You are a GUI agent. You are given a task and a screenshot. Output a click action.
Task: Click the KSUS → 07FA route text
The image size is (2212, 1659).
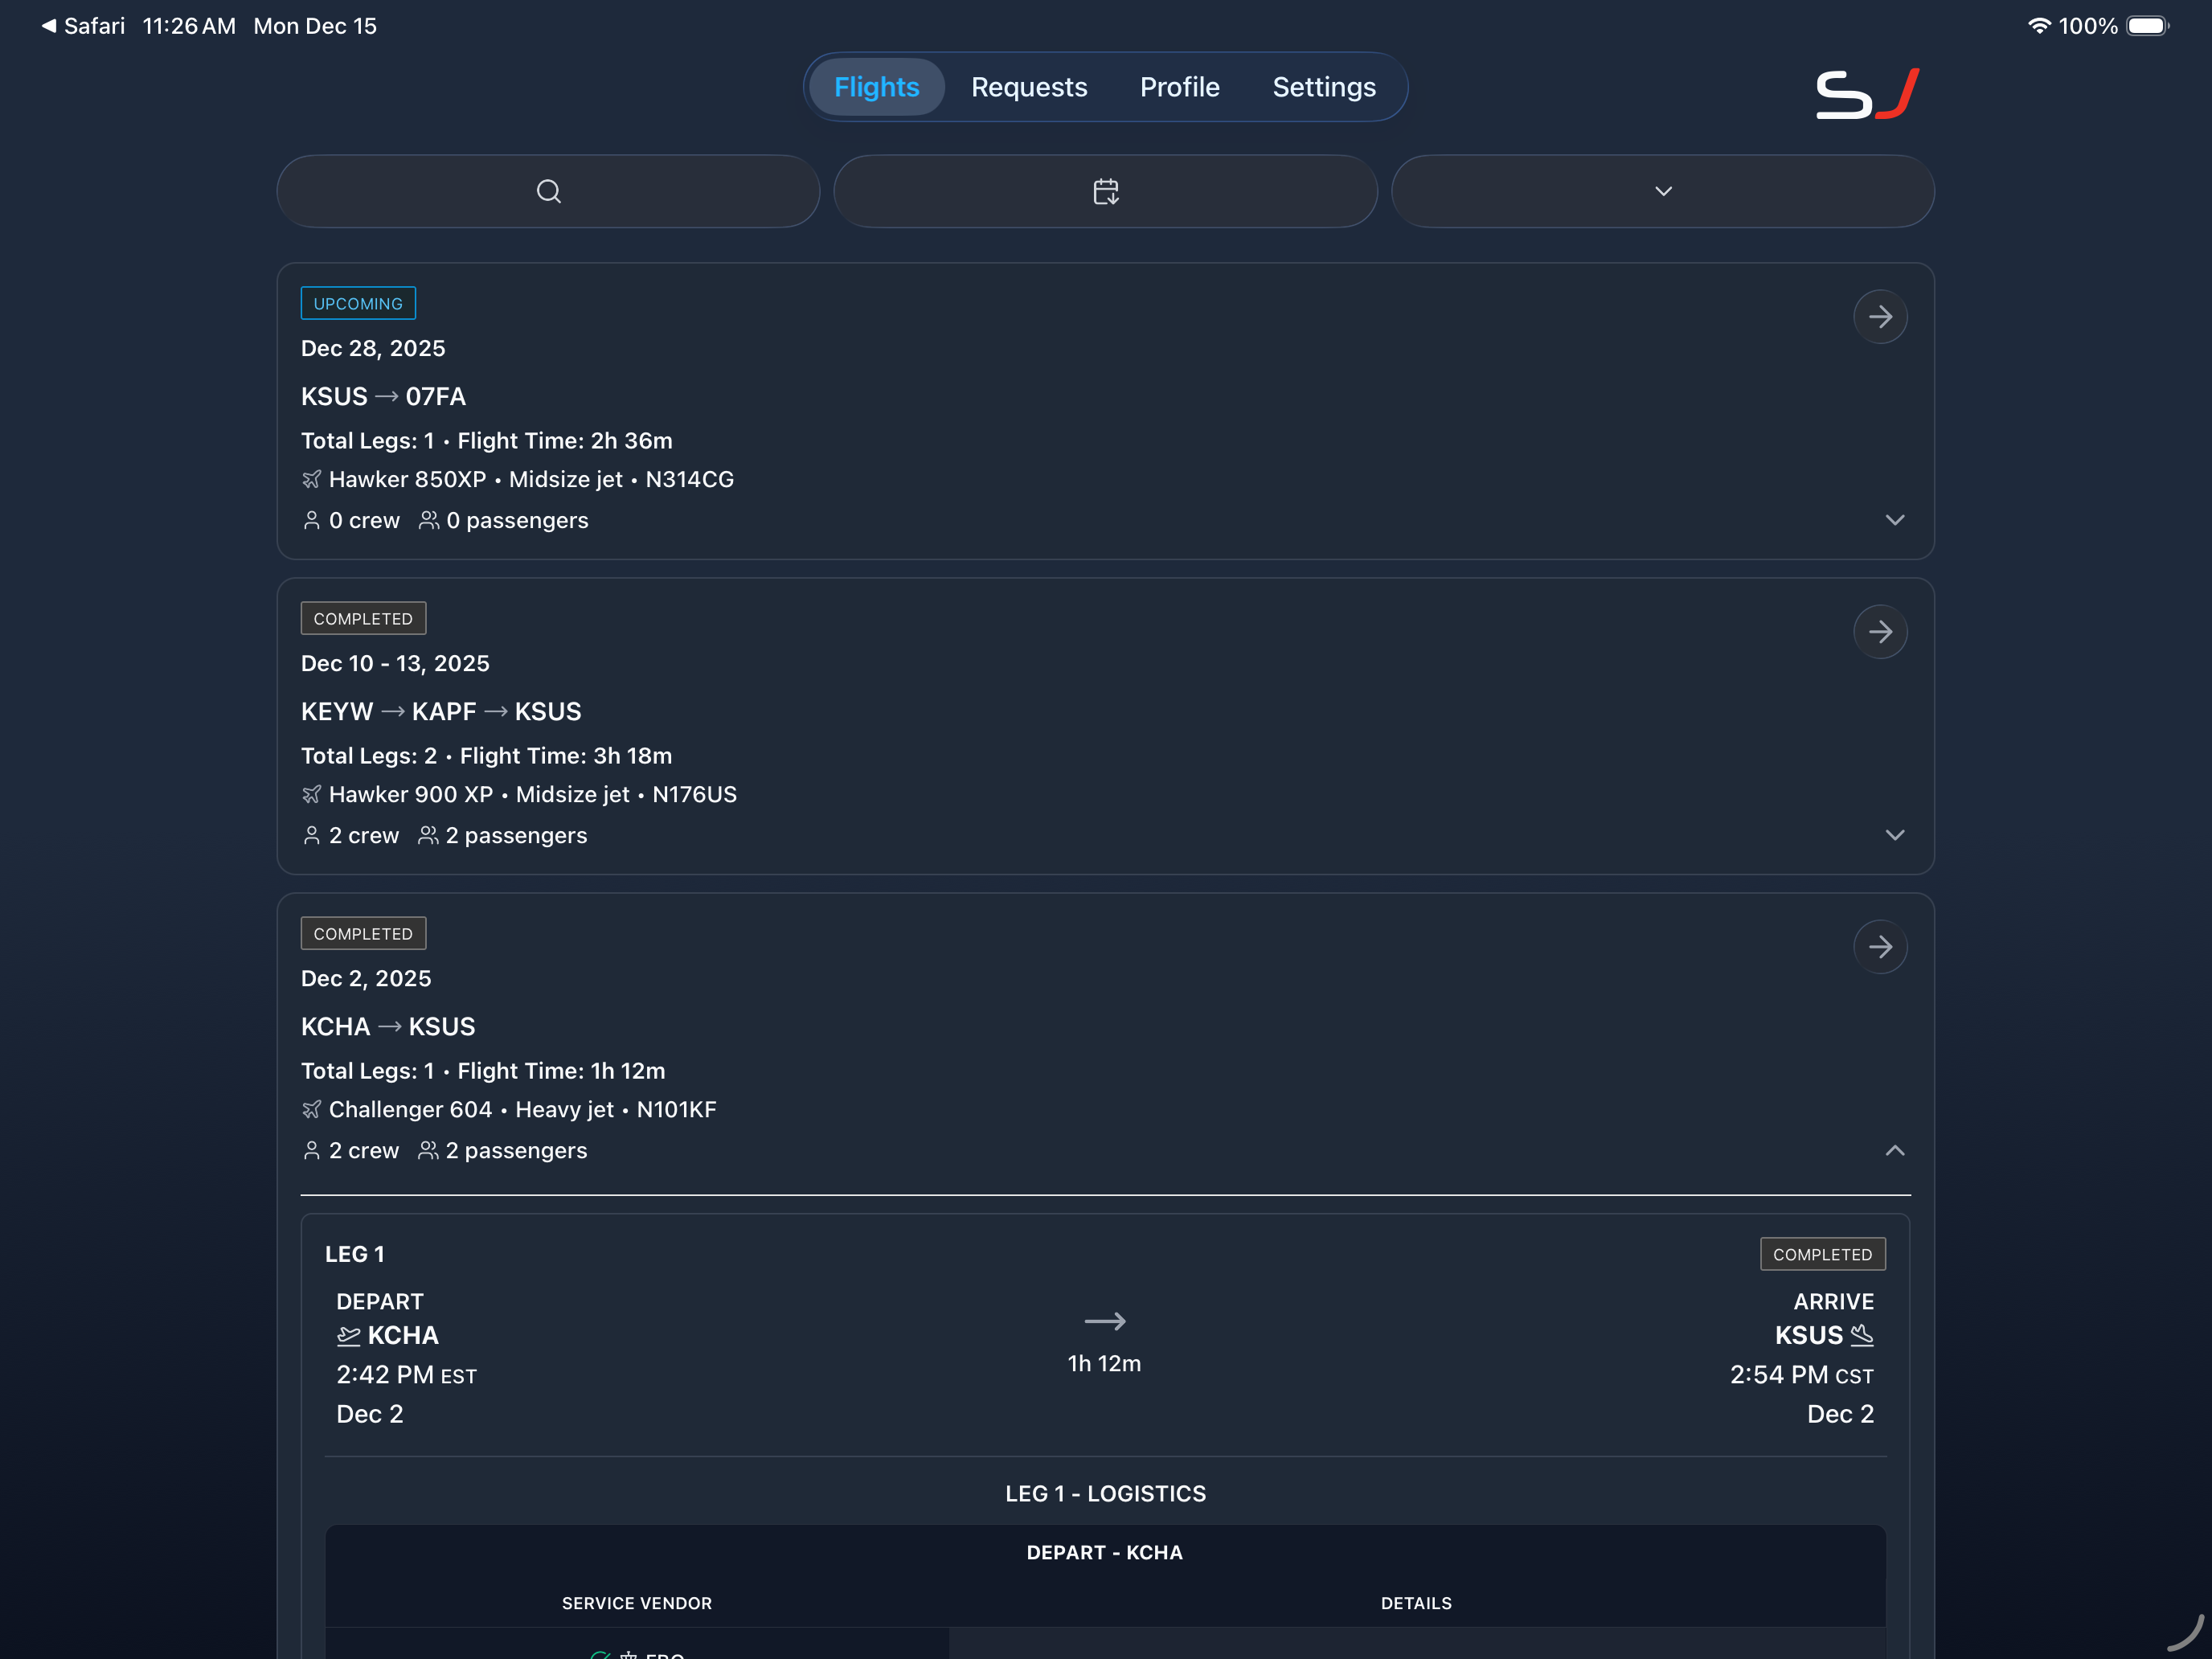pos(383,397)
